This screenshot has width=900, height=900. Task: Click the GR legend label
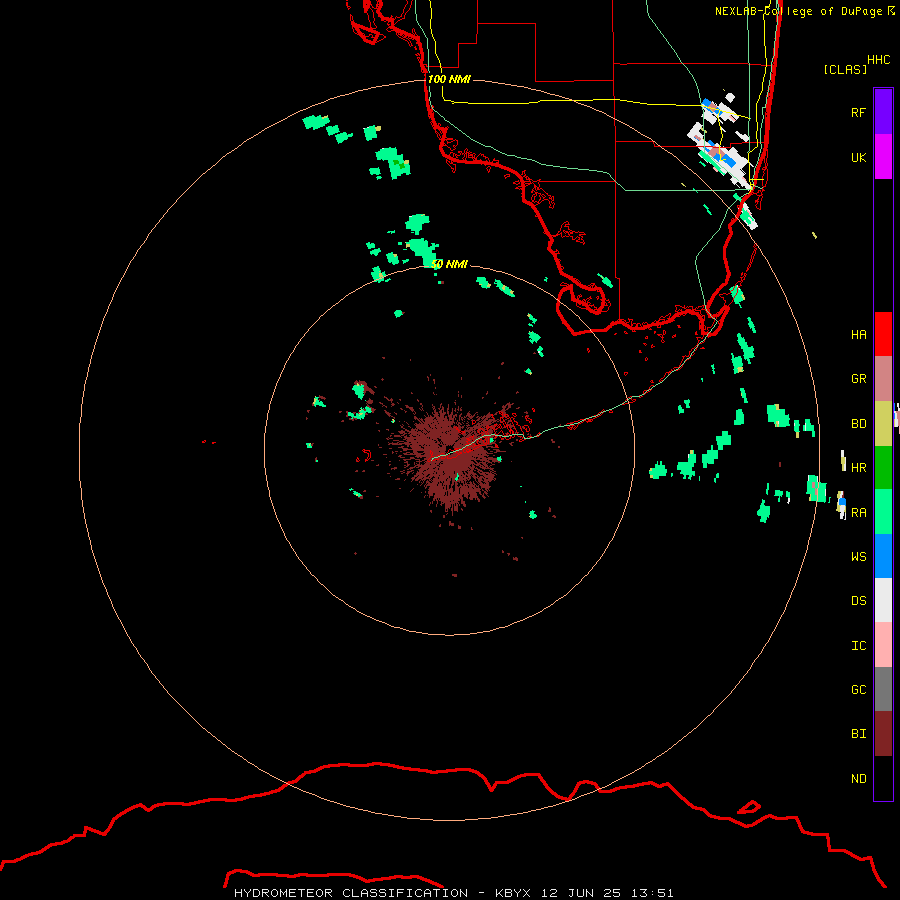tap(858, 379)
